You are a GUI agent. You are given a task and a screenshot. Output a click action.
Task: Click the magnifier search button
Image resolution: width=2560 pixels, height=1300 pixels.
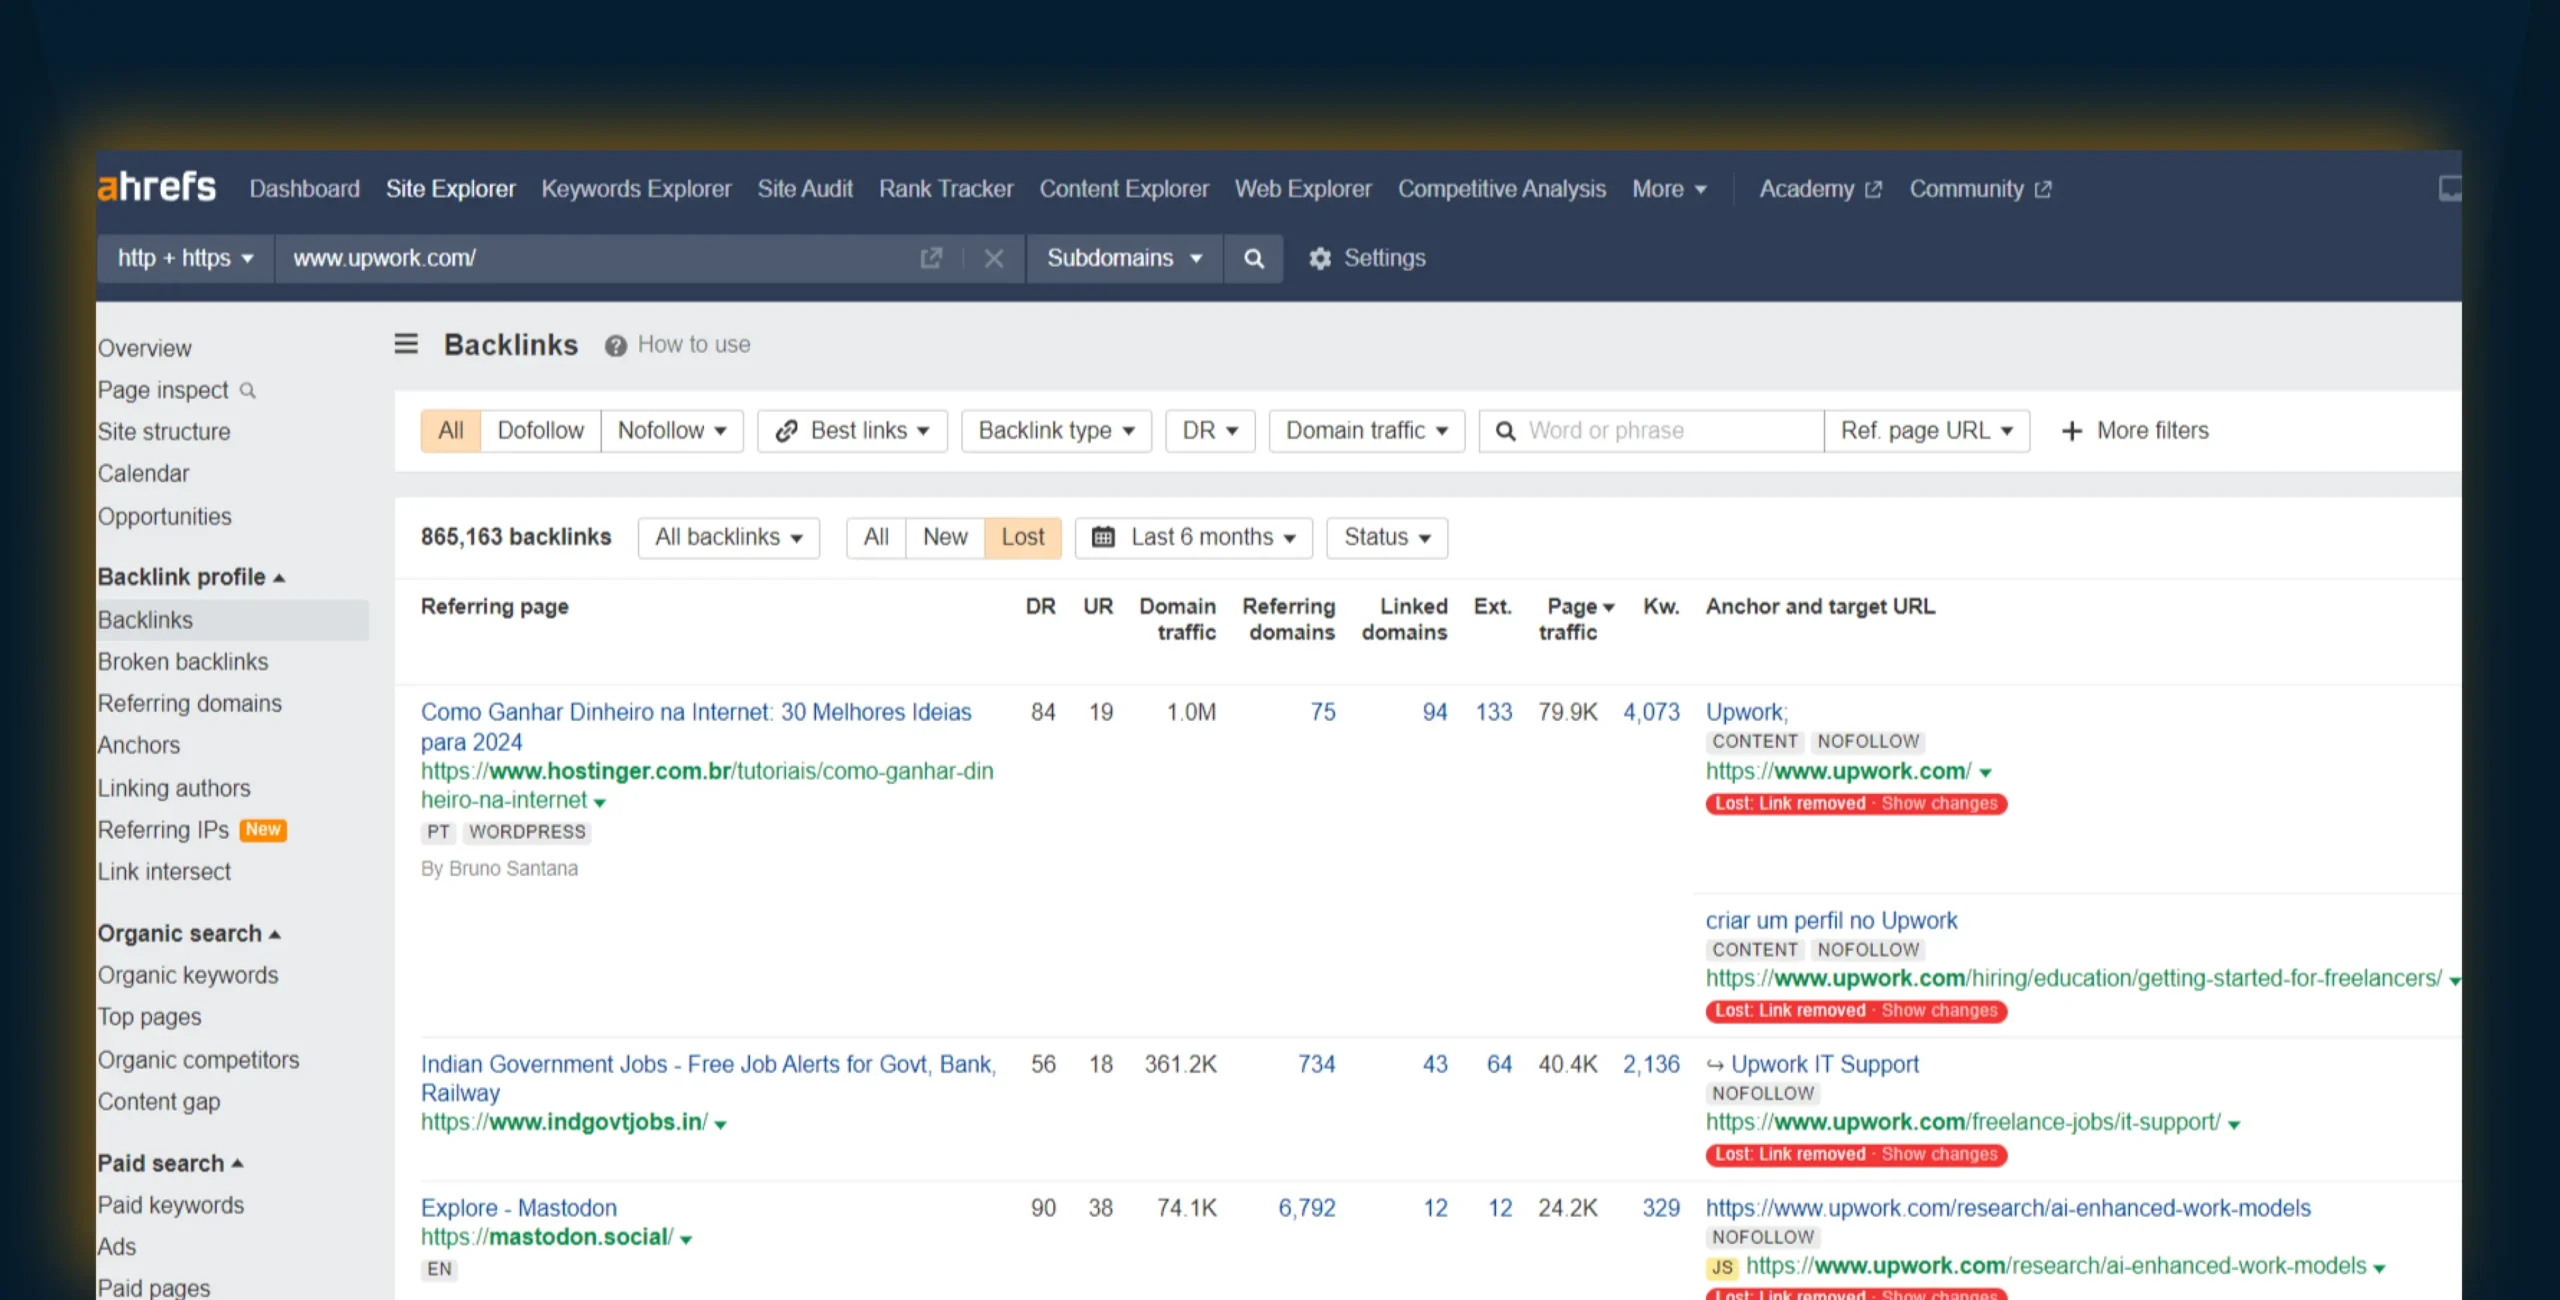pos(1253,259)
